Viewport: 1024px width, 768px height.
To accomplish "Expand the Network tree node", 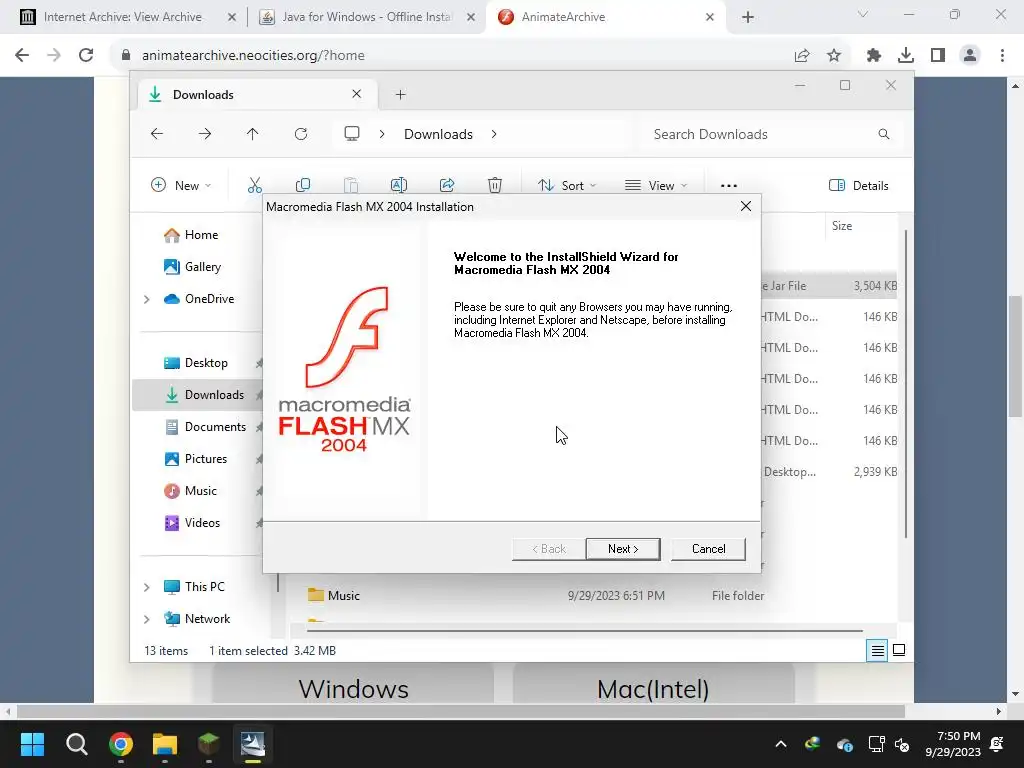I will (x=147, y=619).
